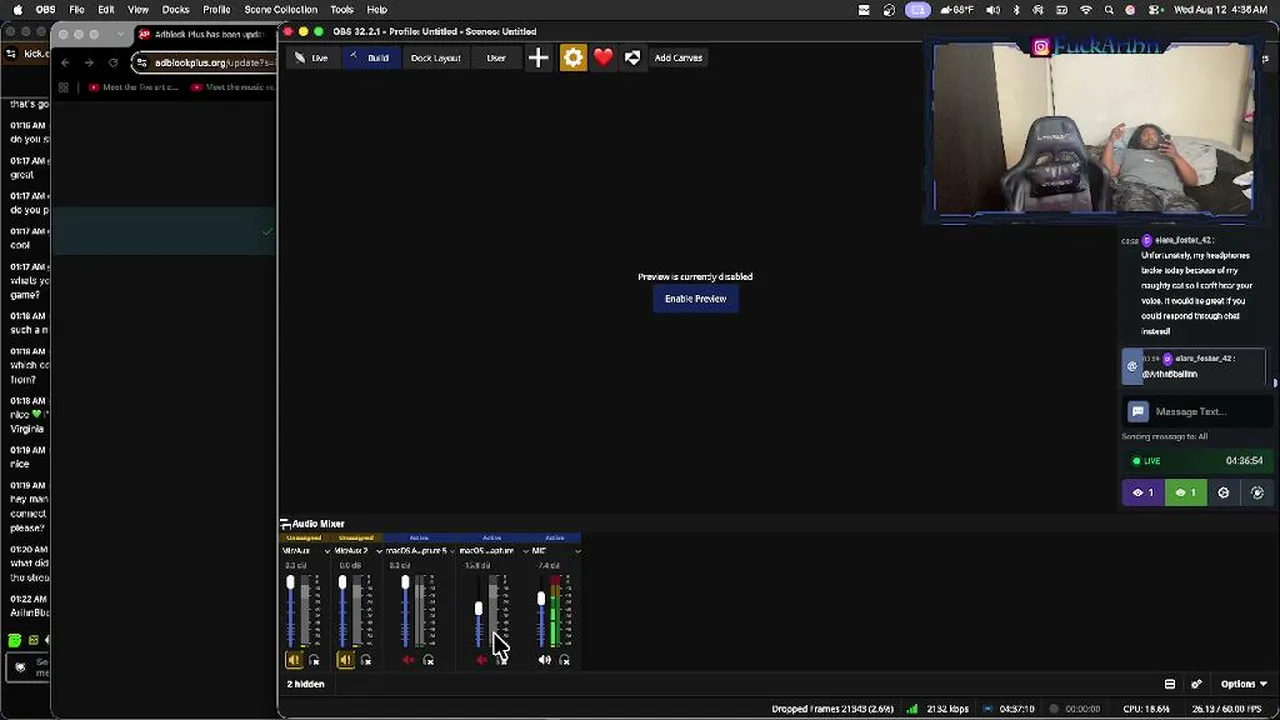Mute the Mic/Aux 2 speaker icon

(345, 660)
